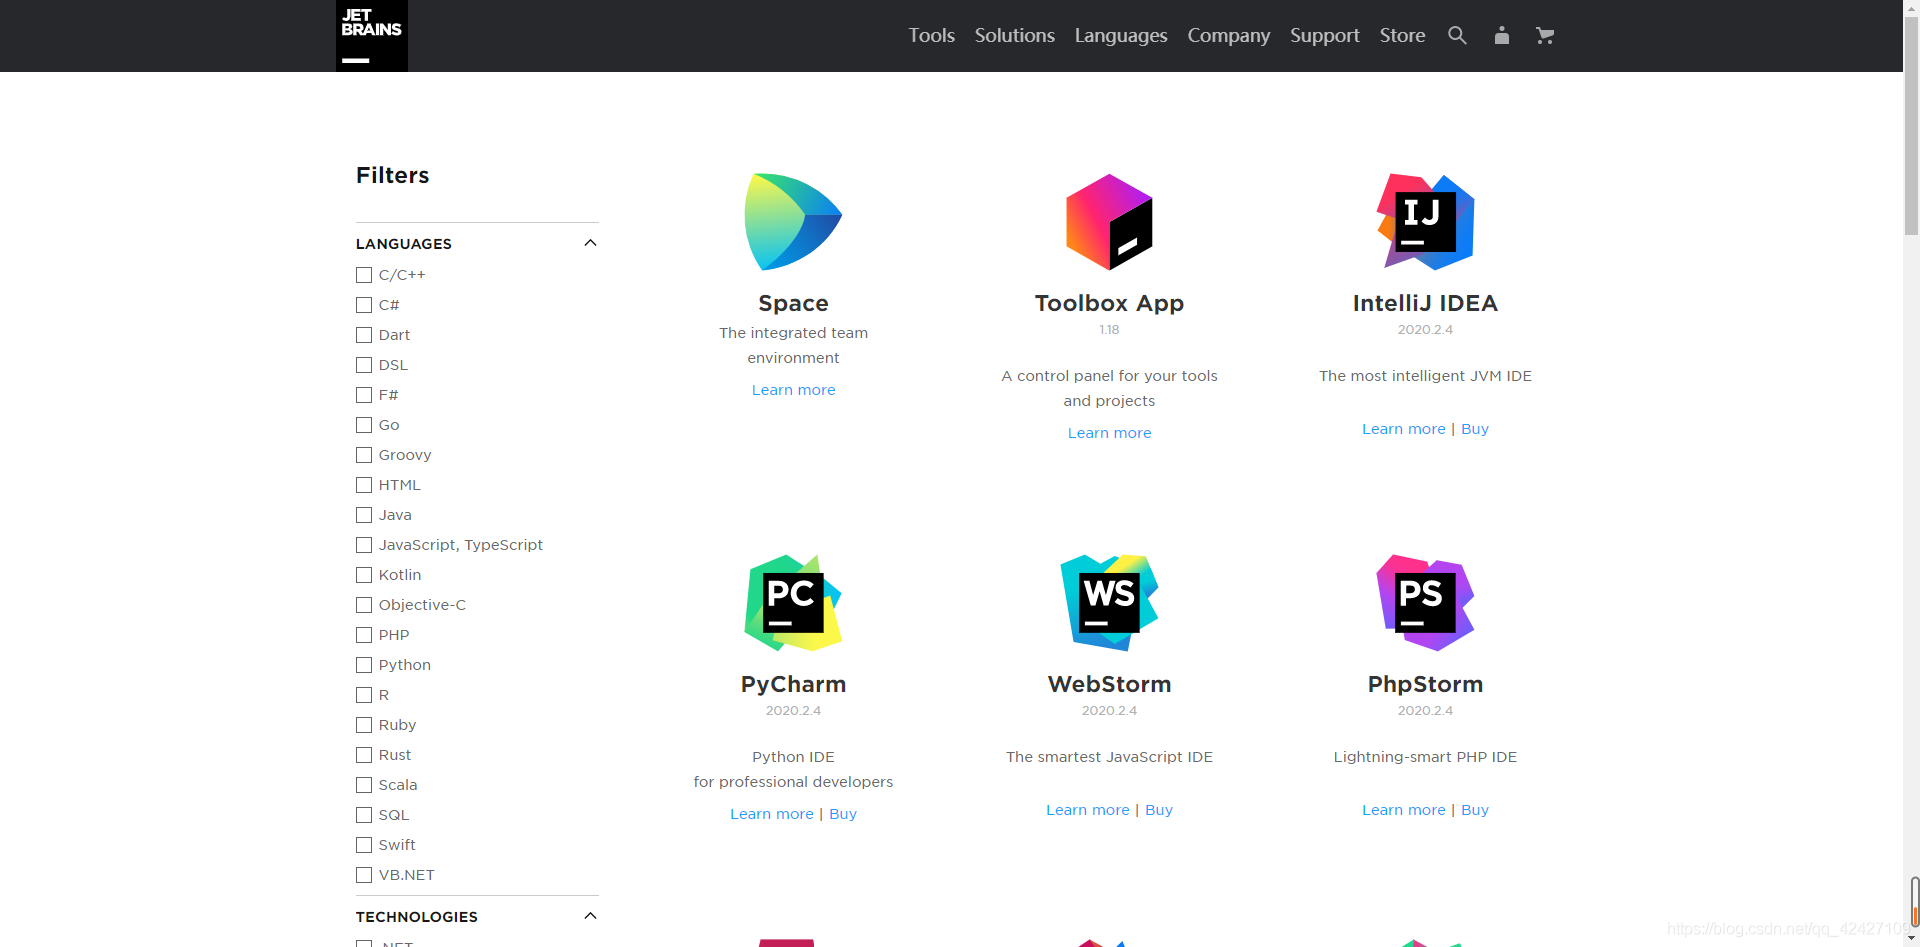Open the shopping cart icon
This screenshot has height=947, width=1920.
[1545, 36]
